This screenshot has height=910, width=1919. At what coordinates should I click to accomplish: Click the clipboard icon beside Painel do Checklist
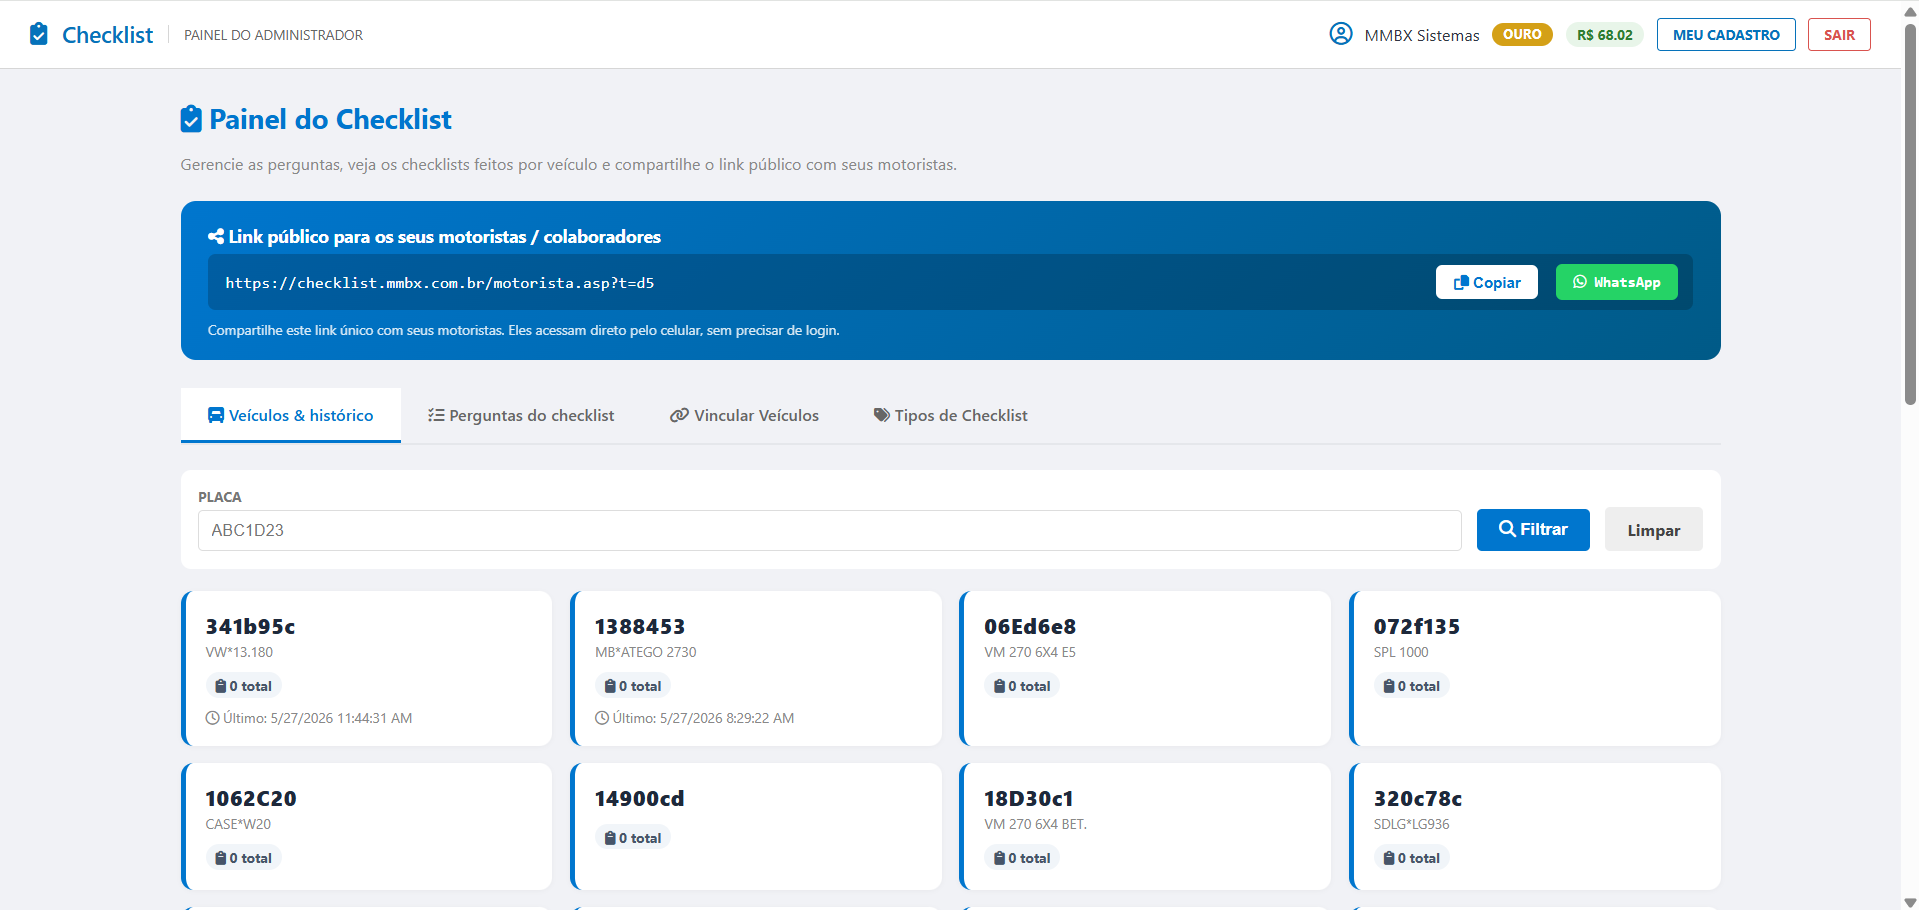[x=191, y=119]
